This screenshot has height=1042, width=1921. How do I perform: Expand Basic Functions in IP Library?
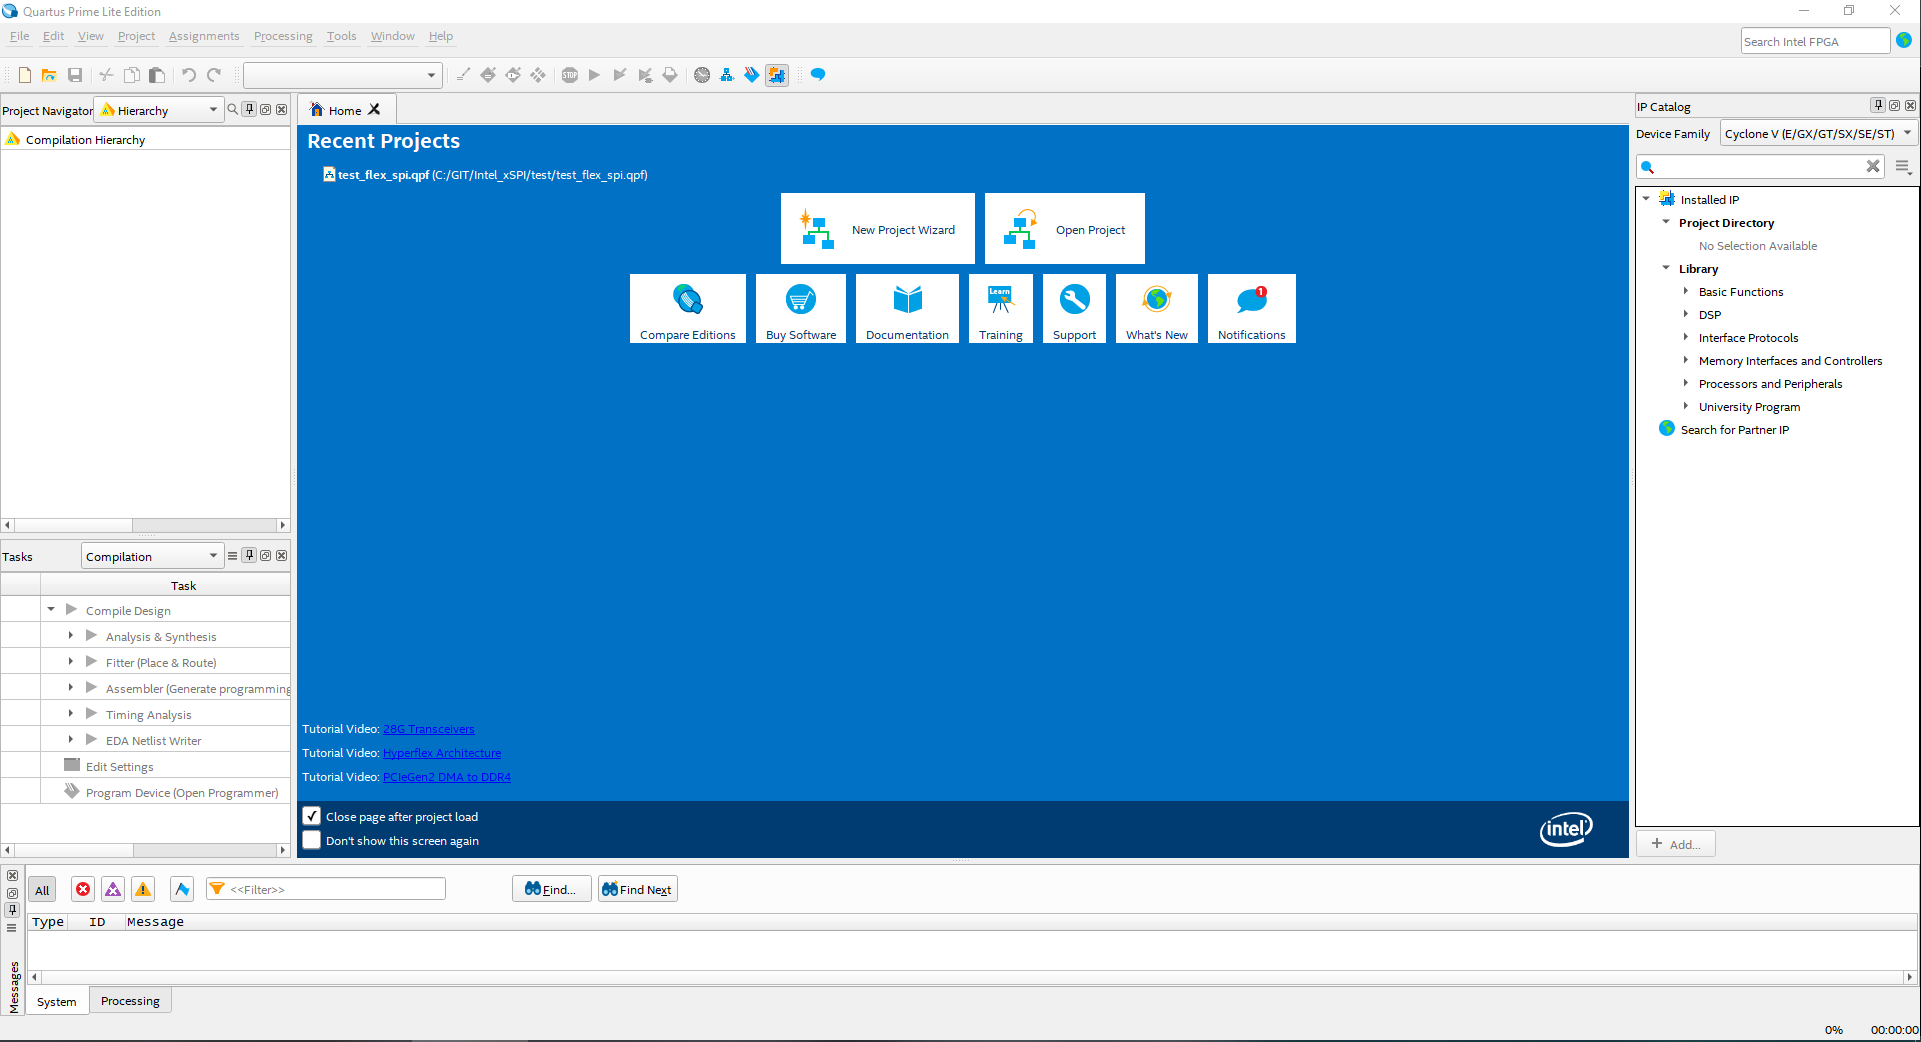1686,291
